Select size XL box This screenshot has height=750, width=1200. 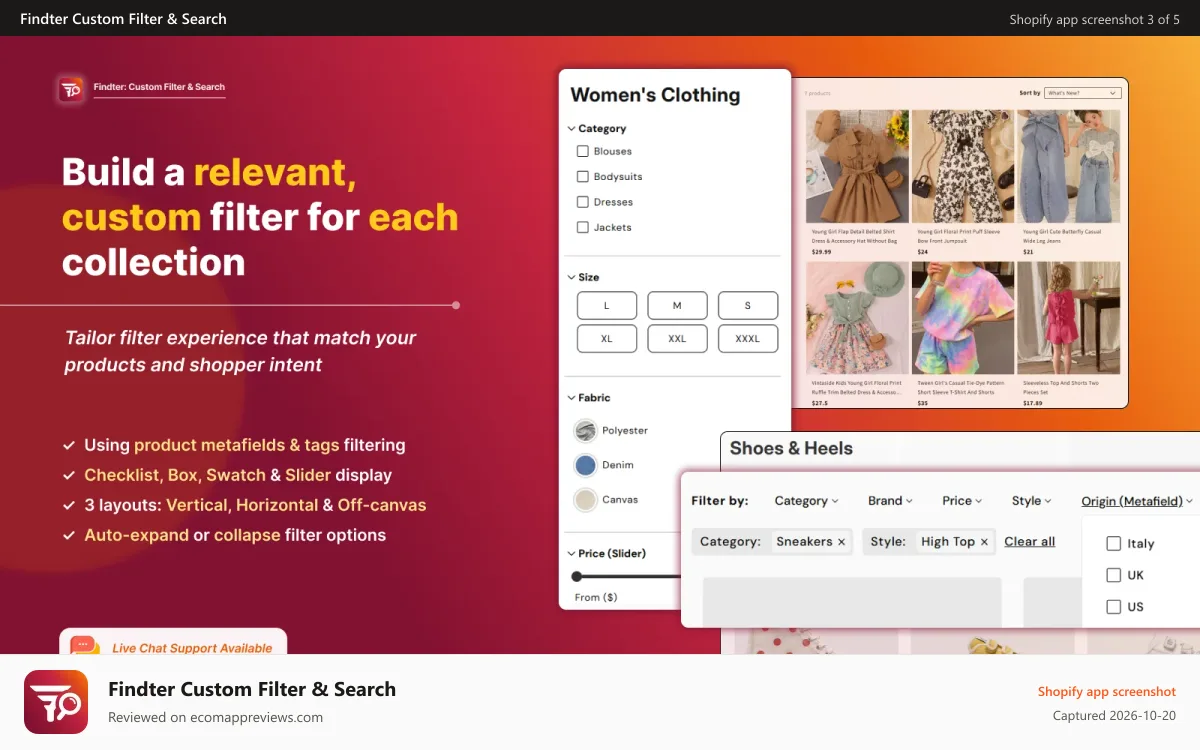607,338
